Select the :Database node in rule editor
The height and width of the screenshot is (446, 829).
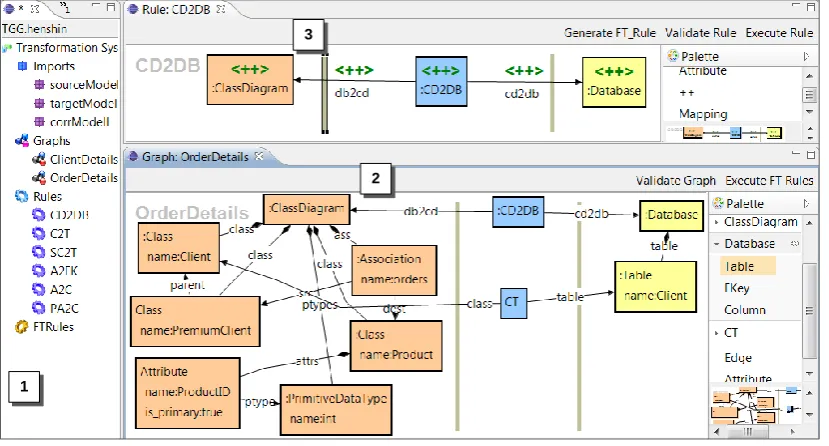[614, 82]
